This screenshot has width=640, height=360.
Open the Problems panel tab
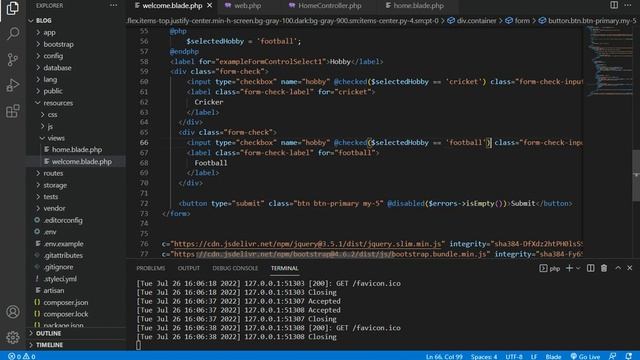coord(151,268)
